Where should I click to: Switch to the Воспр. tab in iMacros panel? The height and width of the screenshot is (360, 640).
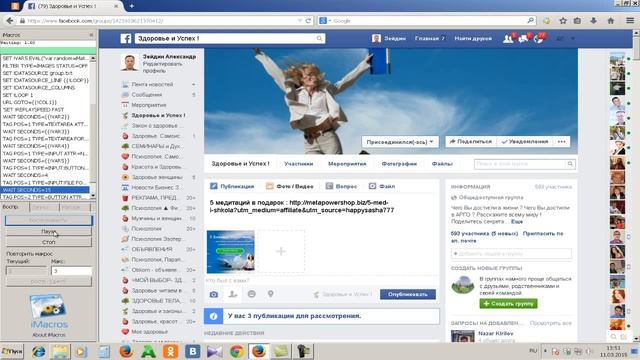pos(11,207)
